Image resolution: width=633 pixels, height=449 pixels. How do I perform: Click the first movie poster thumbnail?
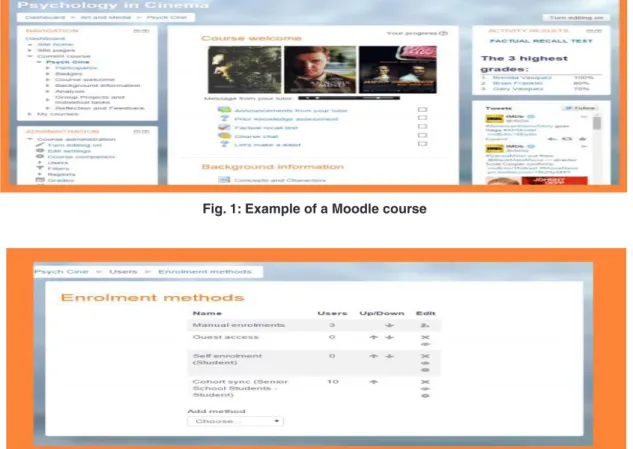click(244, 69)
